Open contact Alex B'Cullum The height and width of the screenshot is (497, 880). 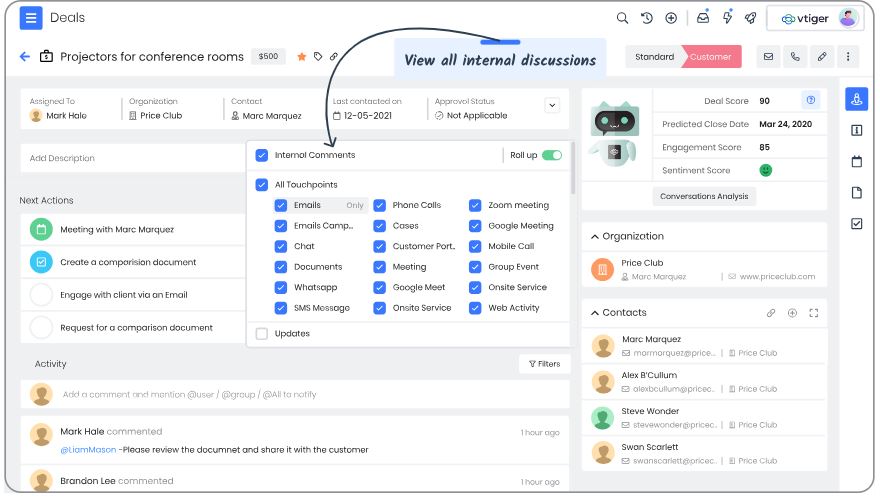[x=649, y=375]
